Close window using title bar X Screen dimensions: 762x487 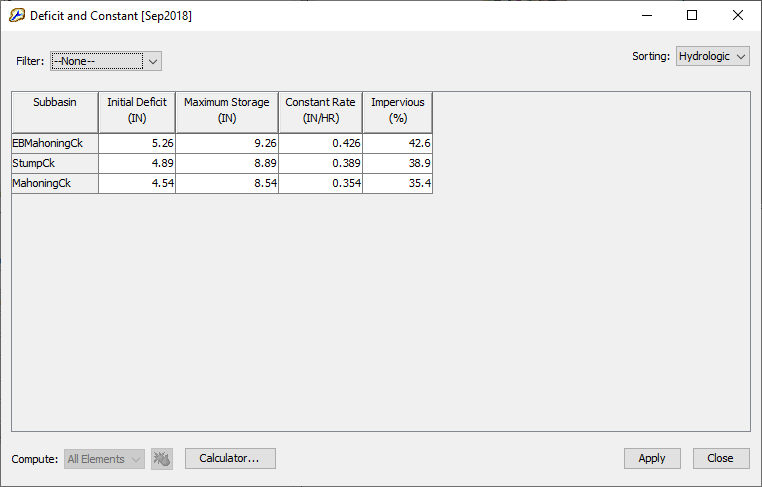[x=738, y=16]
